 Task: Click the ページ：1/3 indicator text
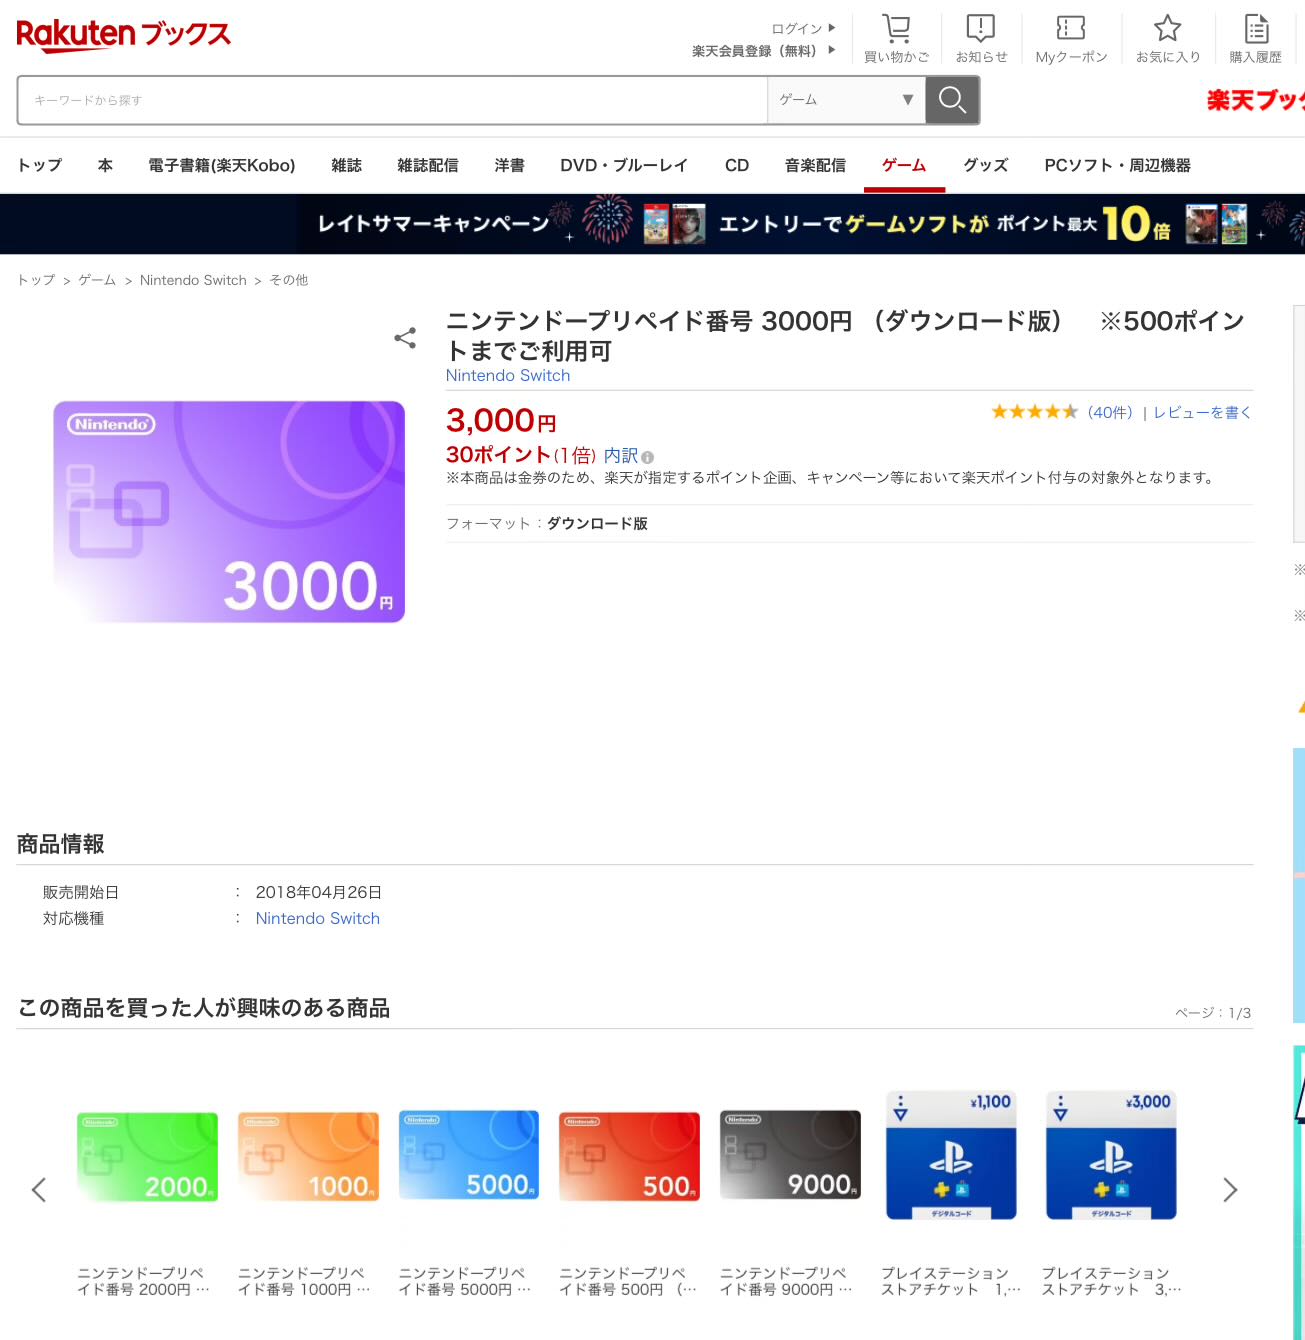point(1213,1013)
